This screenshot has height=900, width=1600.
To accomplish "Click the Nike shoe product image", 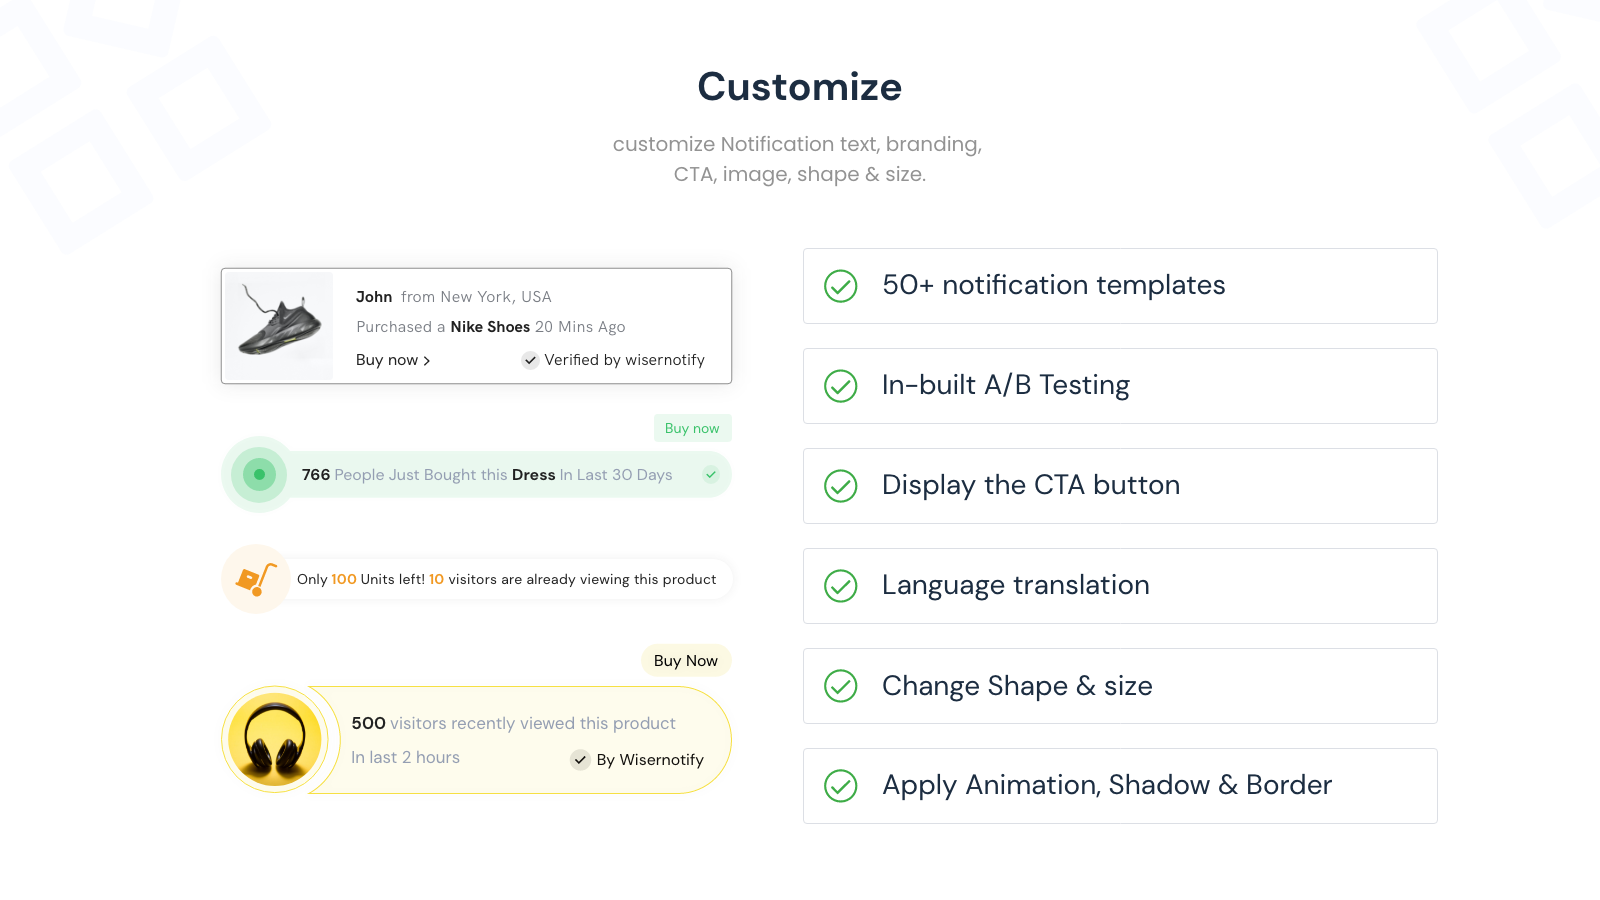I will point(279,326).
